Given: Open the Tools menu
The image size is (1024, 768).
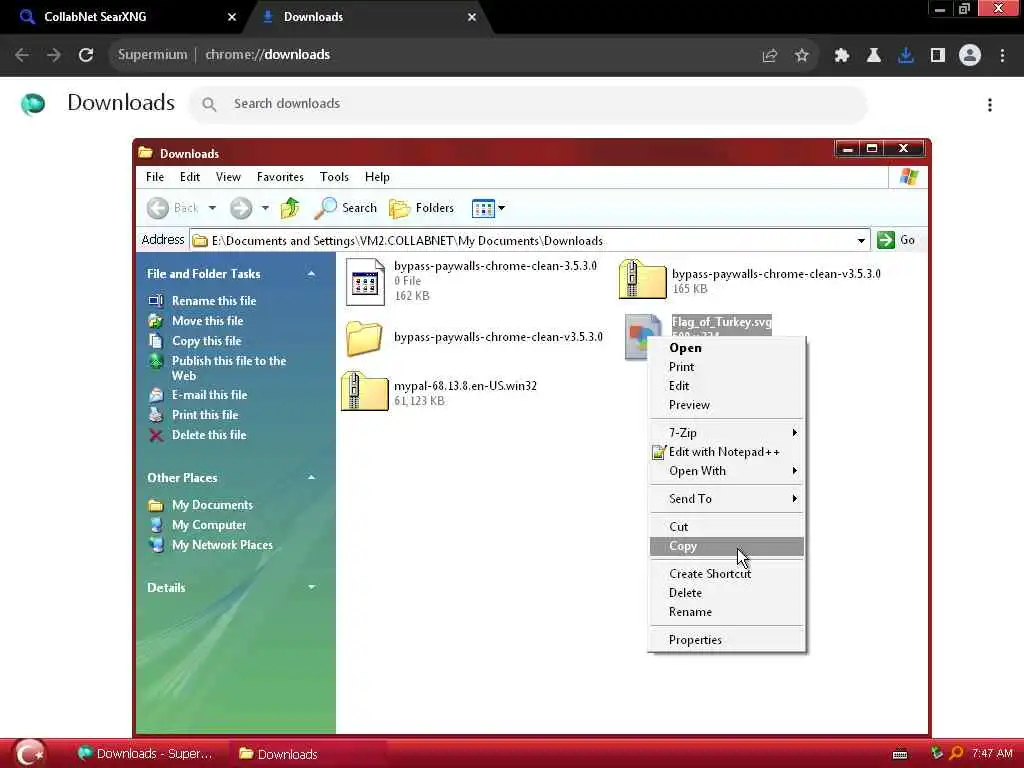Looking at the screenshot, I should tap(334, 177).
